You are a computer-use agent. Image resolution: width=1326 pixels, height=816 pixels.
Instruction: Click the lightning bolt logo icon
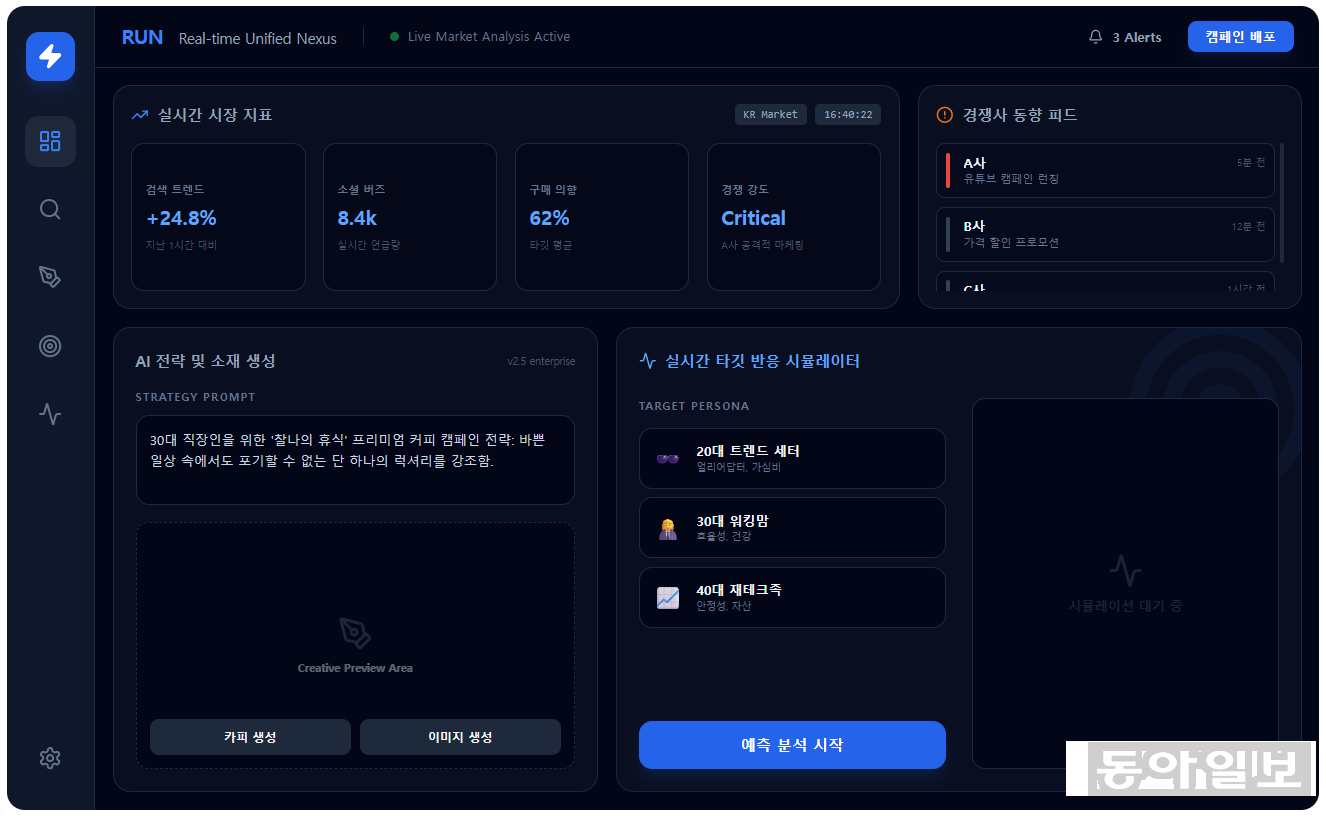coord(50,56)
